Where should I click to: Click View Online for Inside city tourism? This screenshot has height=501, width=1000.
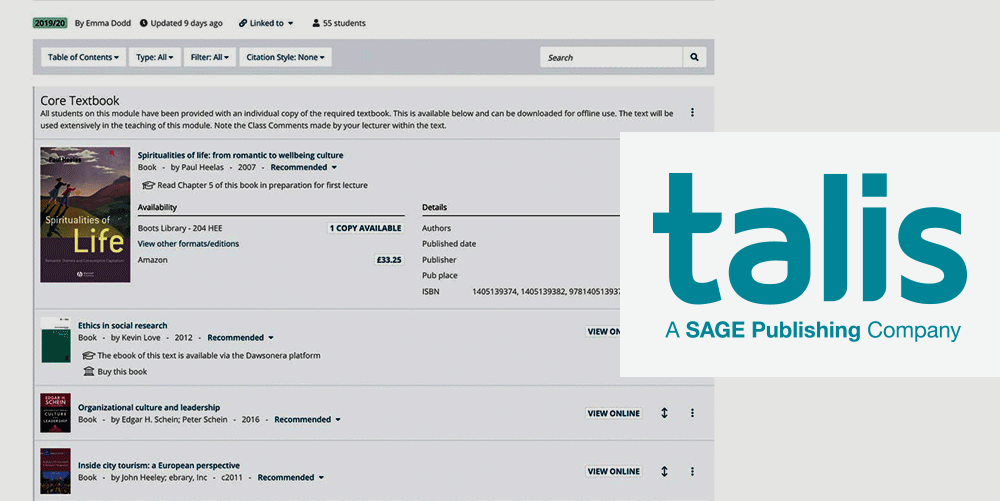point(613,472)
